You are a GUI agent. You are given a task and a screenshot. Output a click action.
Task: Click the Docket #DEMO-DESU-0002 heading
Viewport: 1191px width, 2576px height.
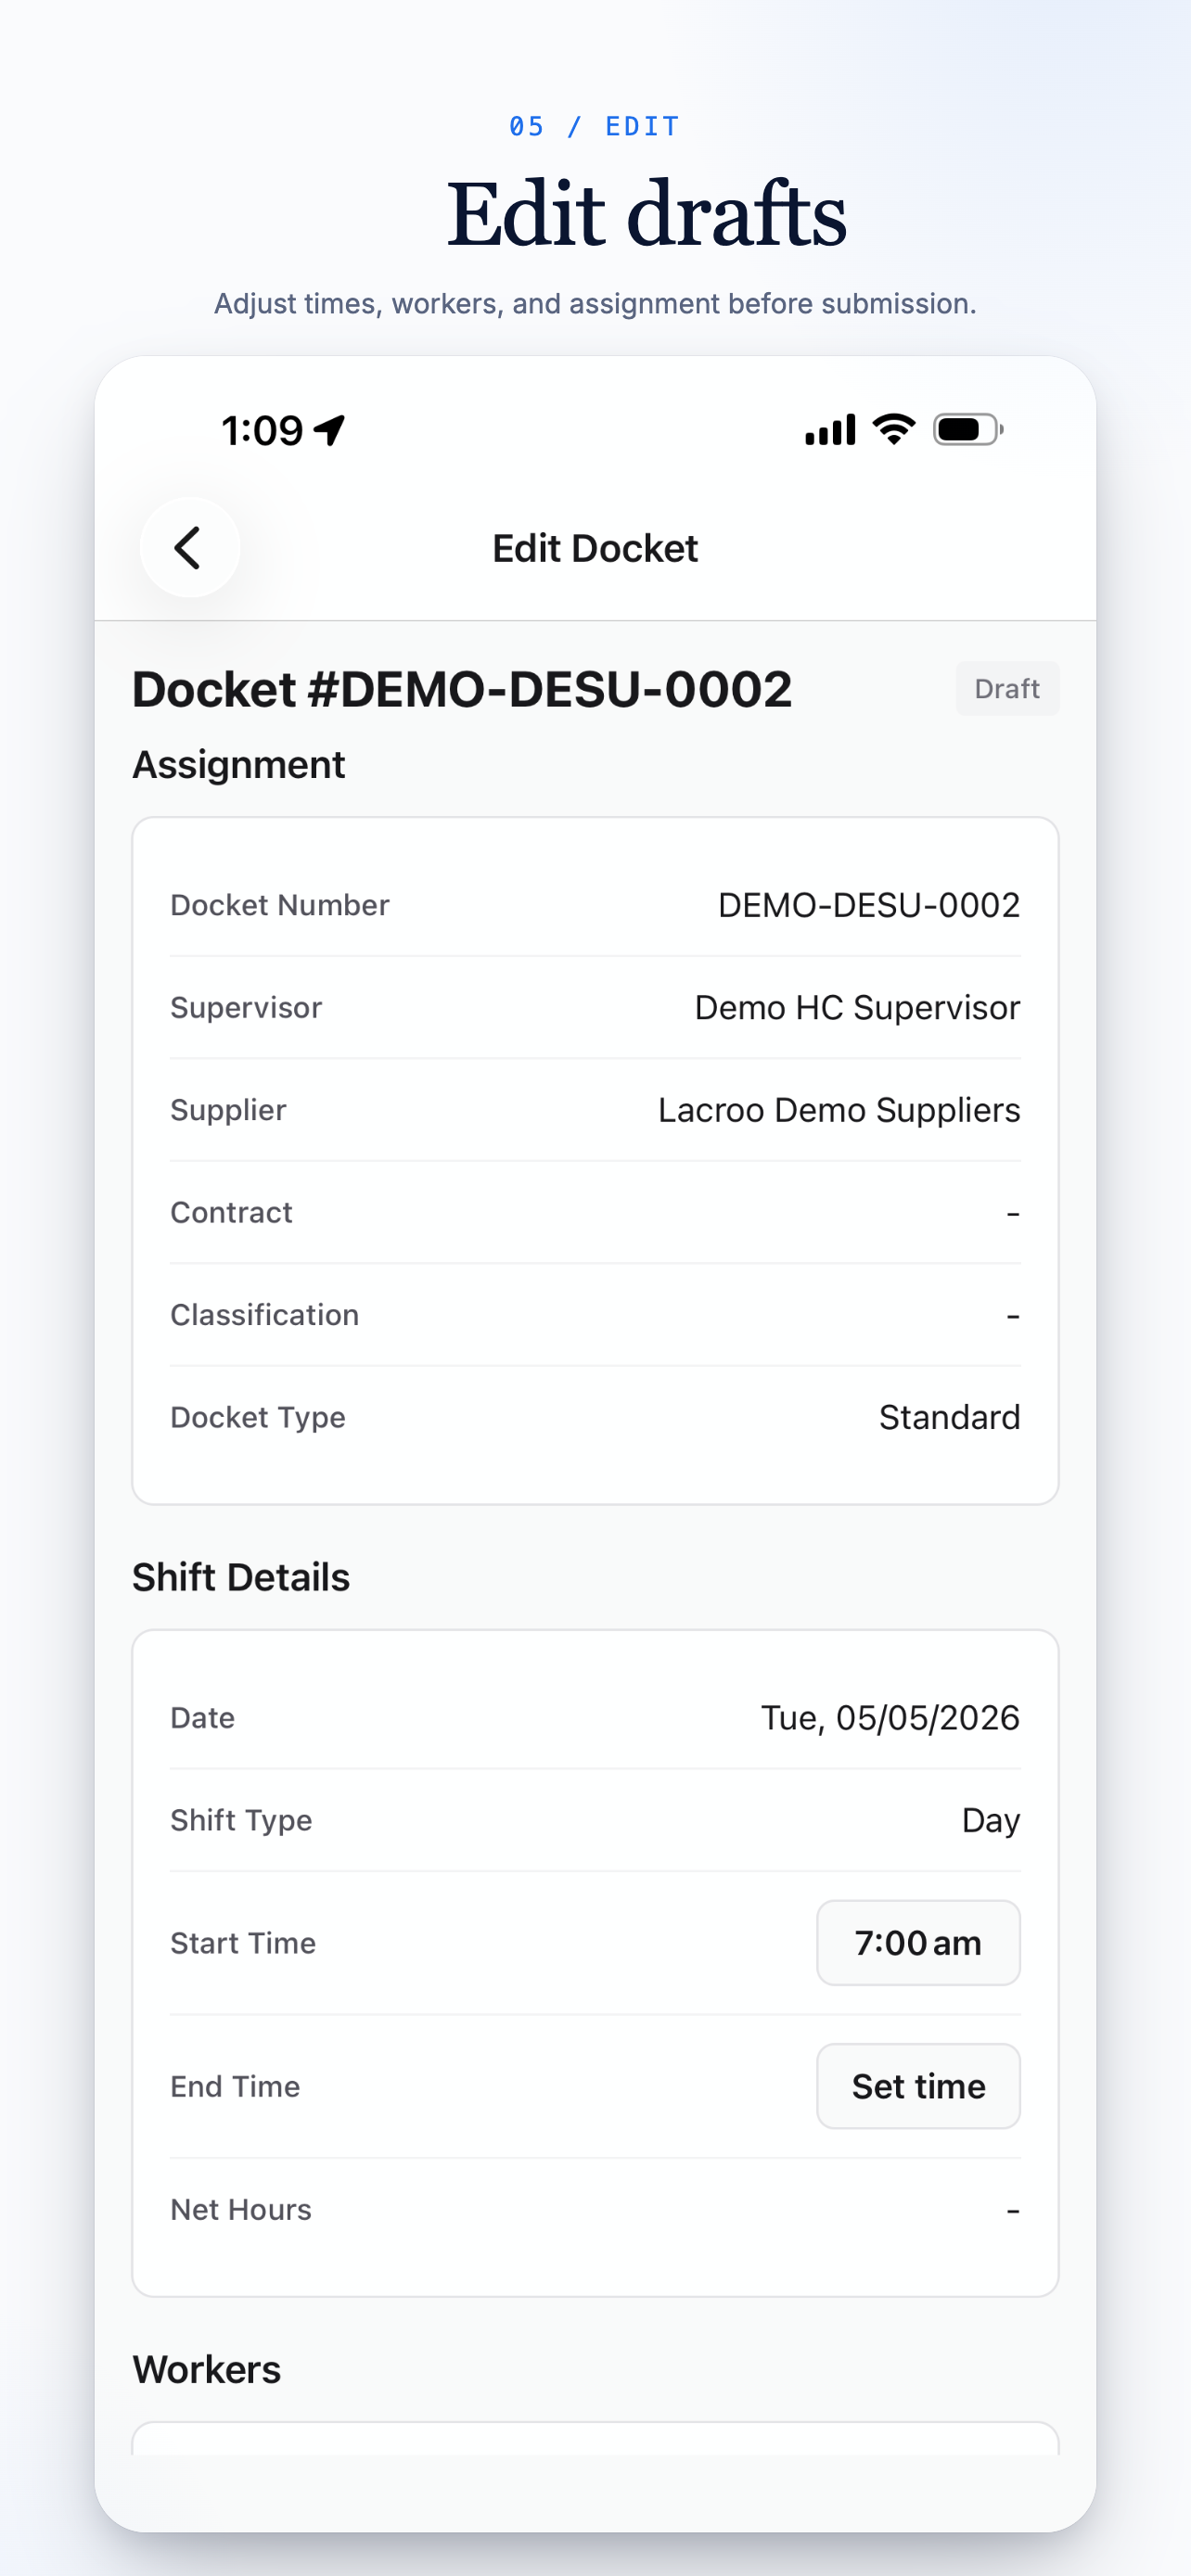[462, 689]
